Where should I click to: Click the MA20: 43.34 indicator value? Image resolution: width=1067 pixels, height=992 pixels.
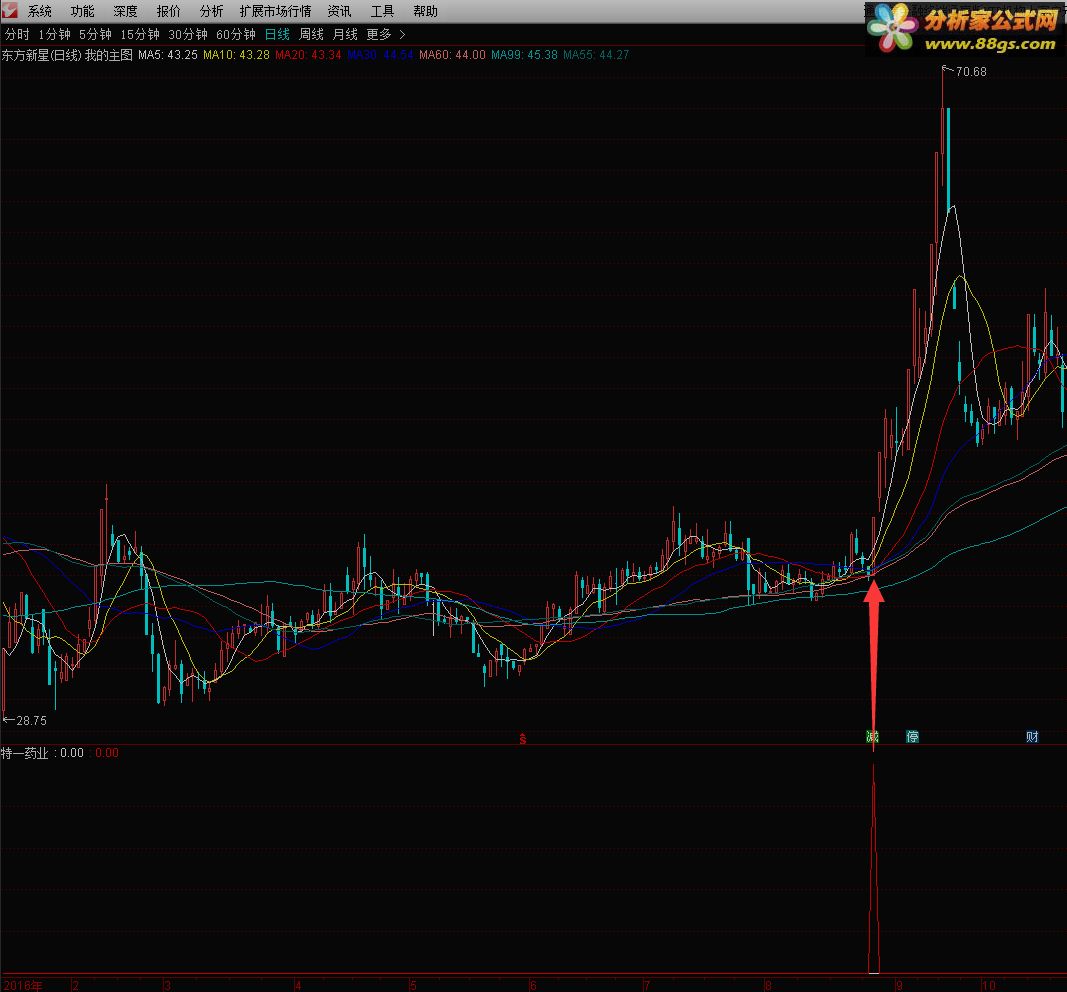(308, 55)
